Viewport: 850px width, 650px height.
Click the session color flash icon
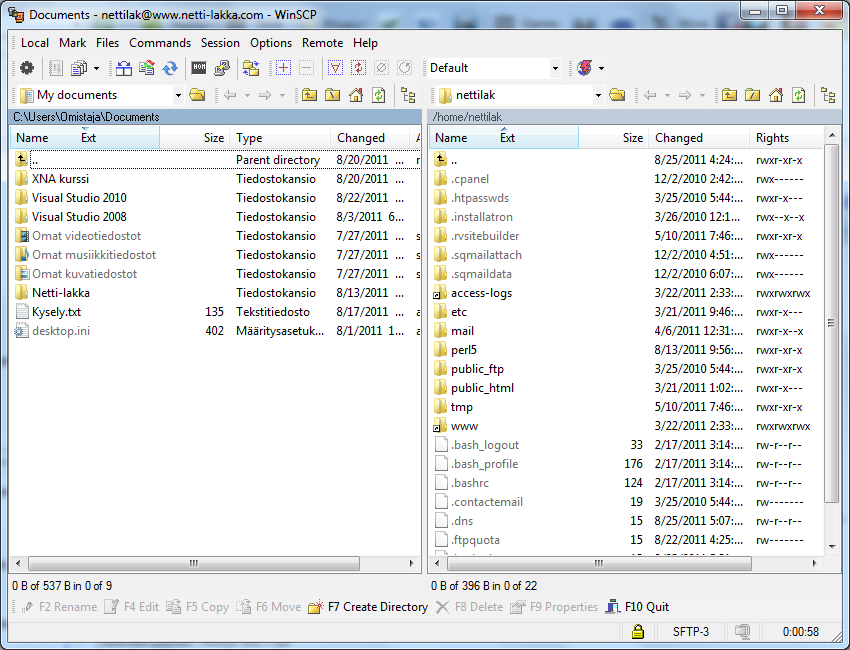[585, 68]
